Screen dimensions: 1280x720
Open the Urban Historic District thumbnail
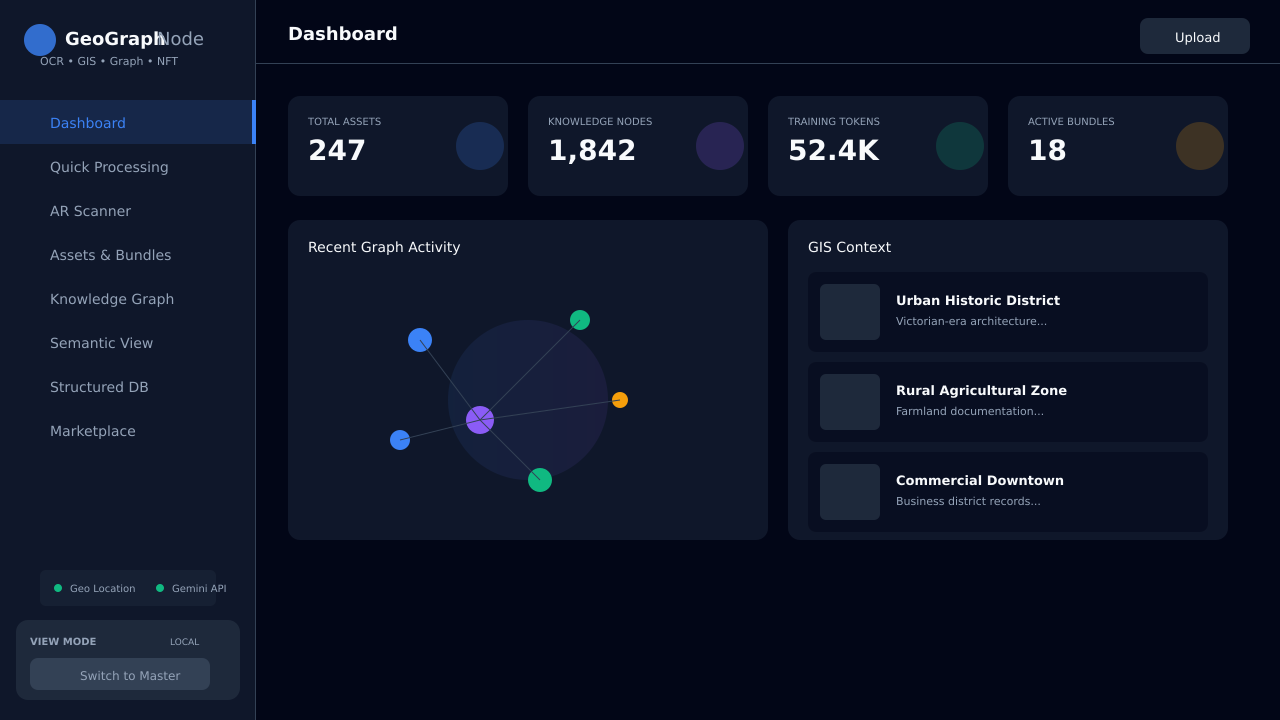coord(850,312)
